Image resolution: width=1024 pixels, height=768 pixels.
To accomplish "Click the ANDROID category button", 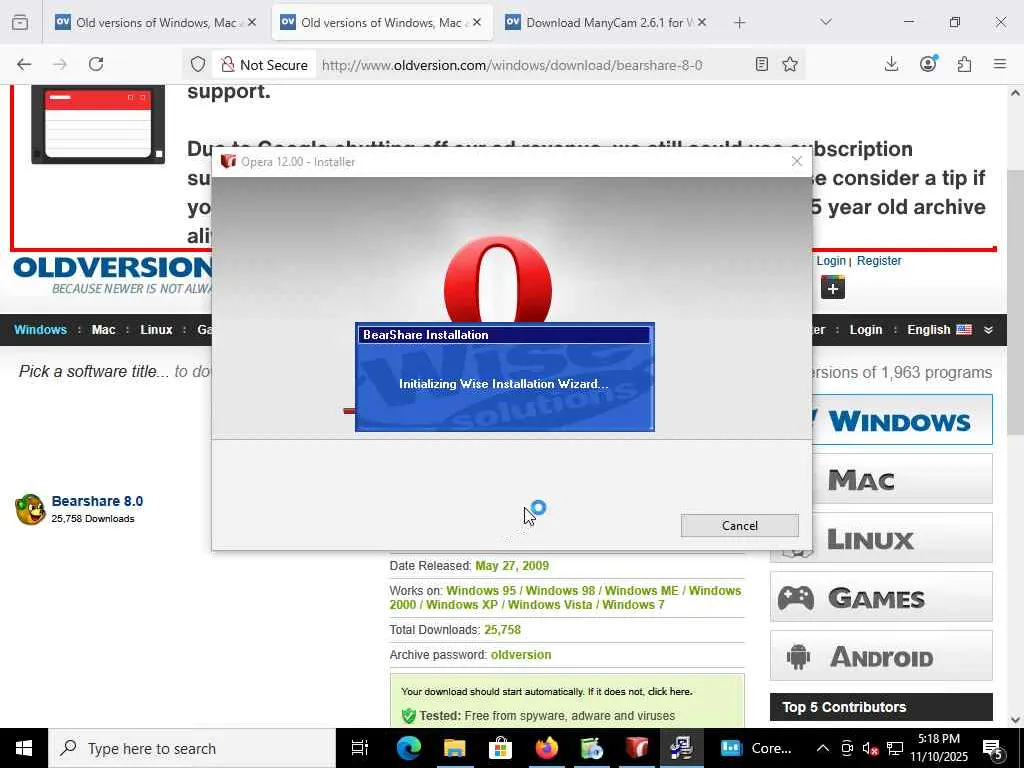I will click(881, 656).
